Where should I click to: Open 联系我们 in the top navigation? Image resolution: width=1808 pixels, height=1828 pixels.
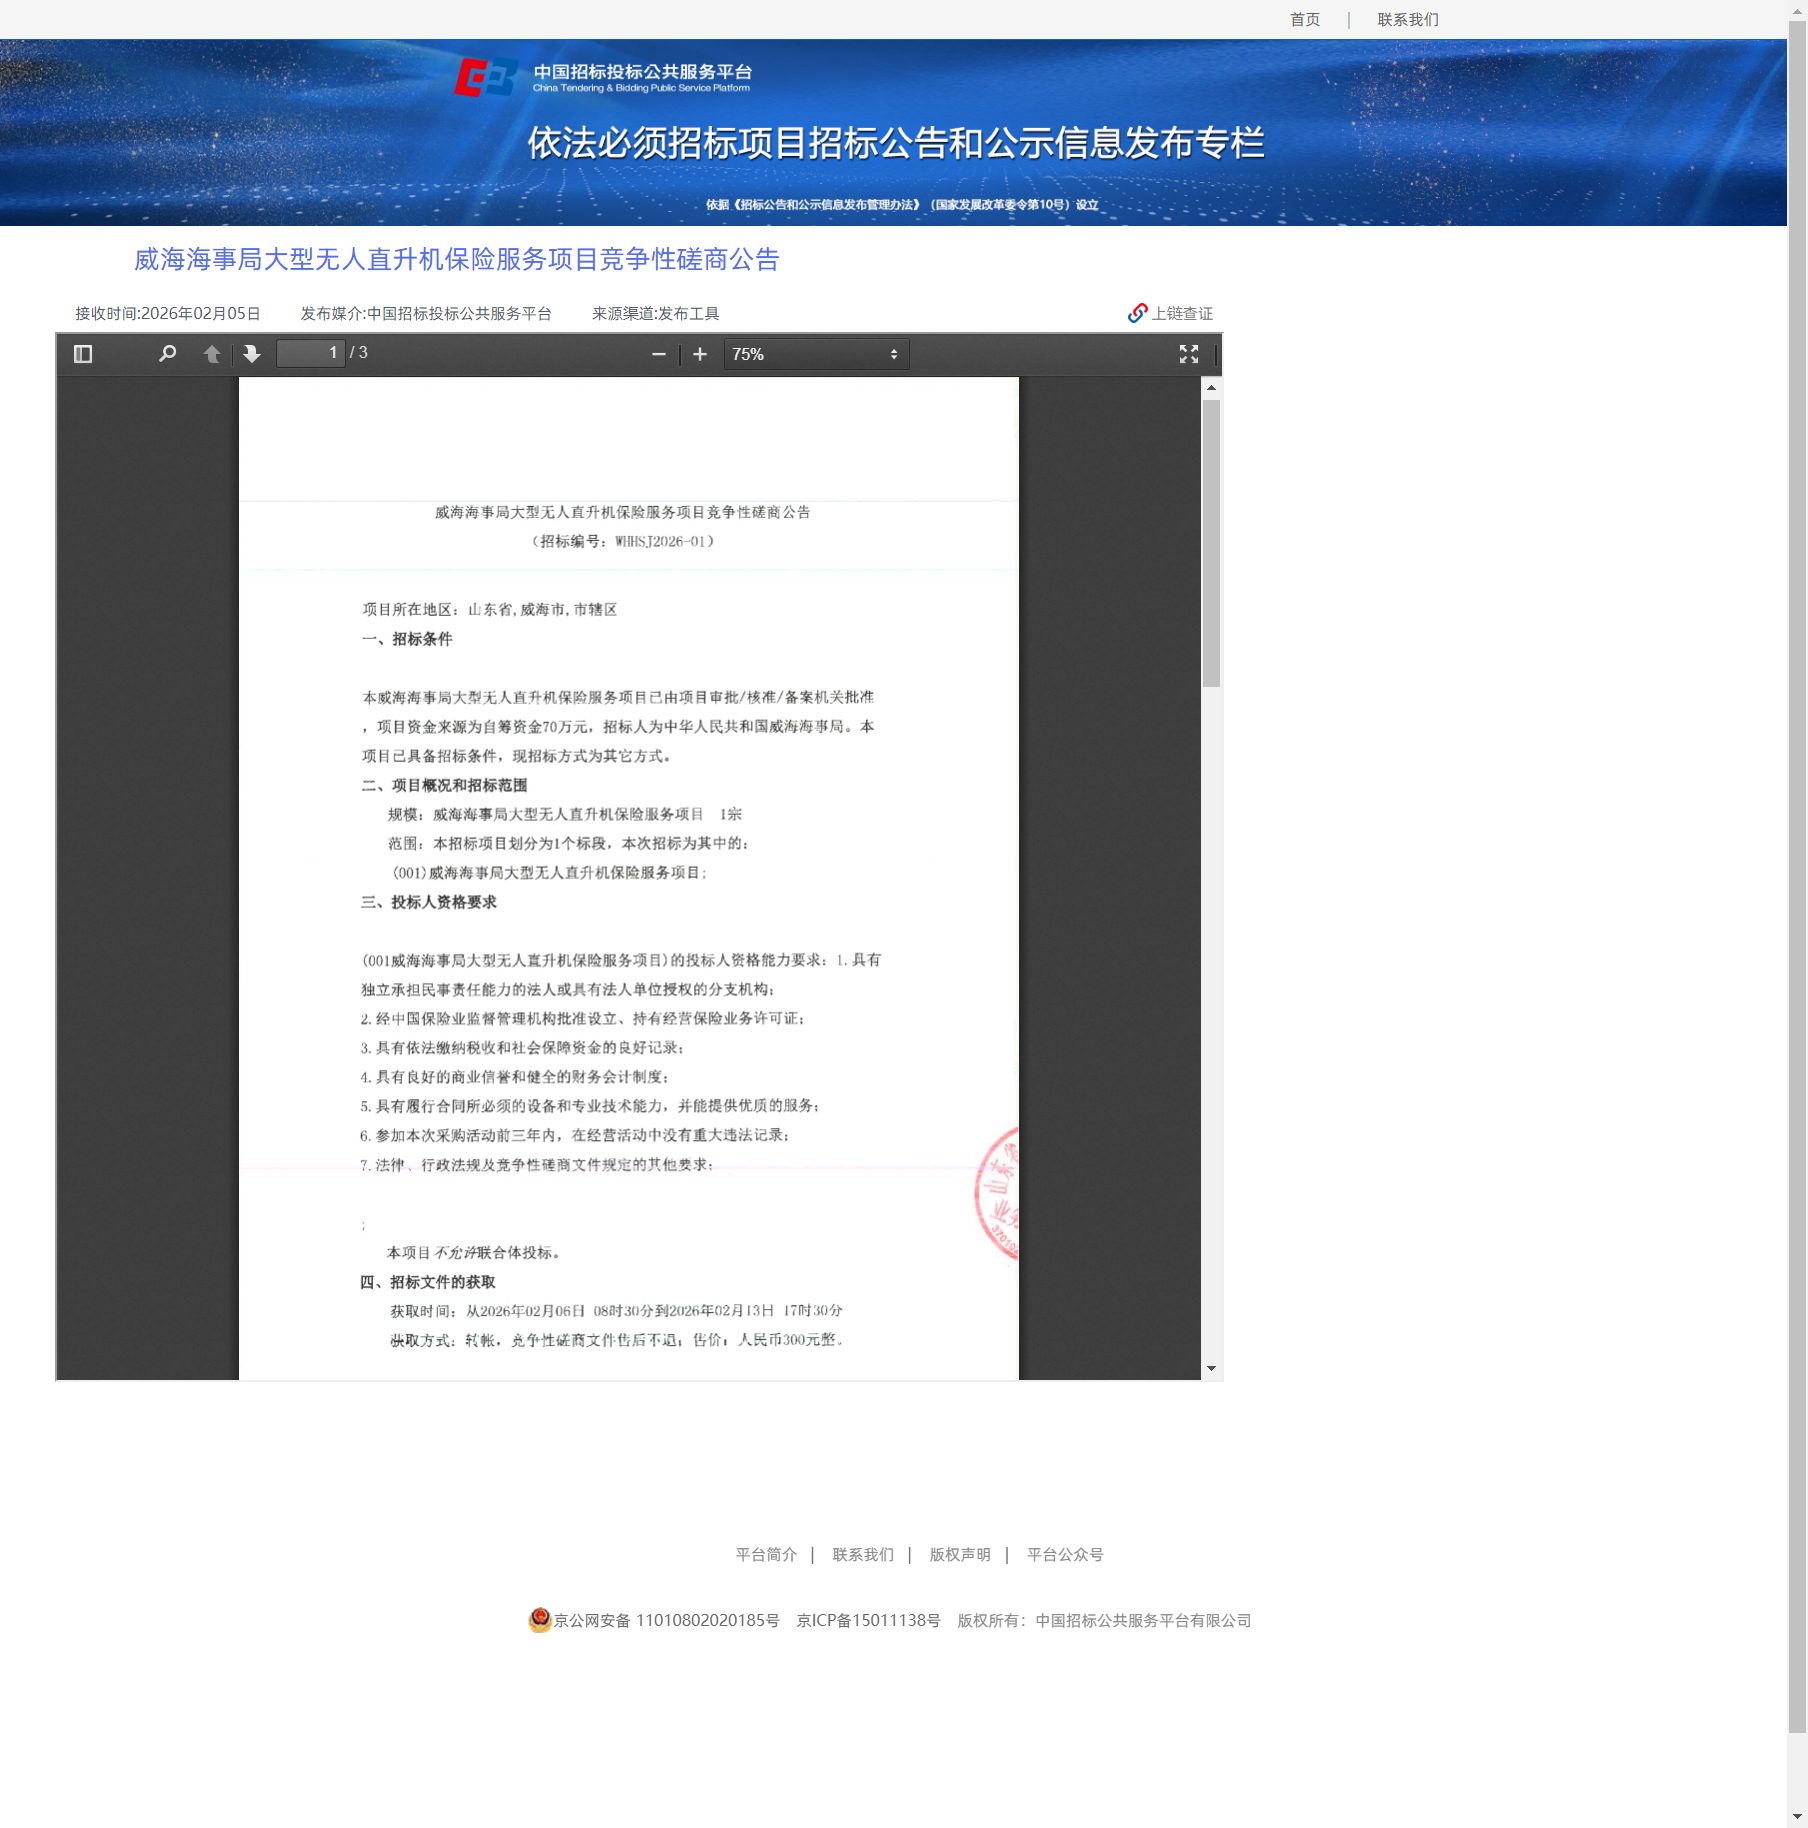pos(1407,19)
